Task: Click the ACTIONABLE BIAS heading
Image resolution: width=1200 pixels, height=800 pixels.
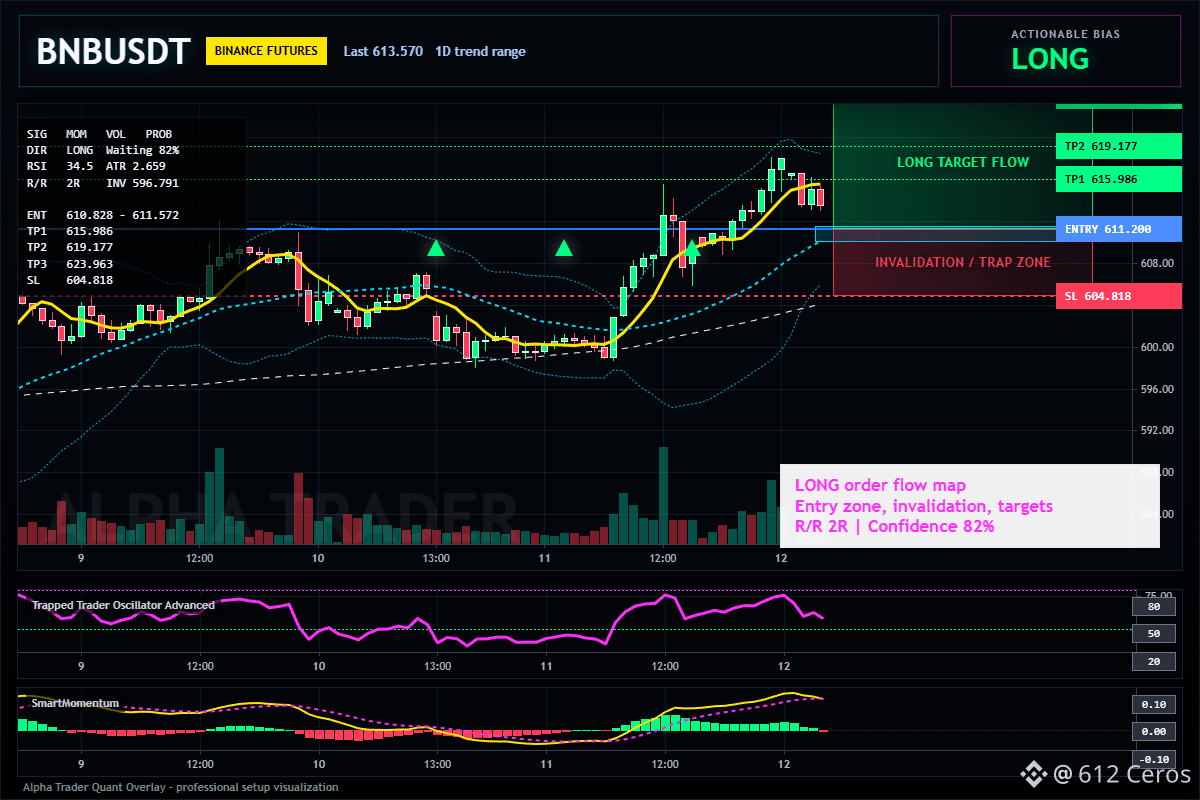Action: 1065,34
